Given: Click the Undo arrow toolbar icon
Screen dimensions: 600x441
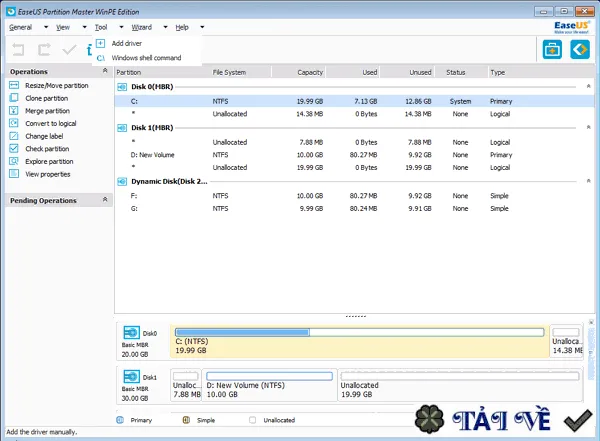Looking at the screenshot, I should [18, 50].
